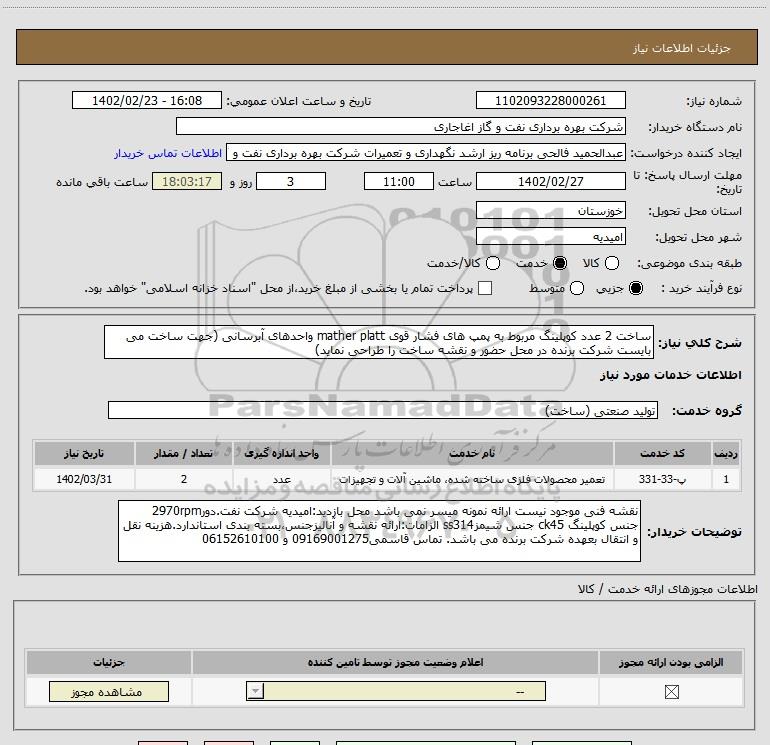Click the quantity cell 2
Screen dimensions: 770x745
(x=184, y=479)
